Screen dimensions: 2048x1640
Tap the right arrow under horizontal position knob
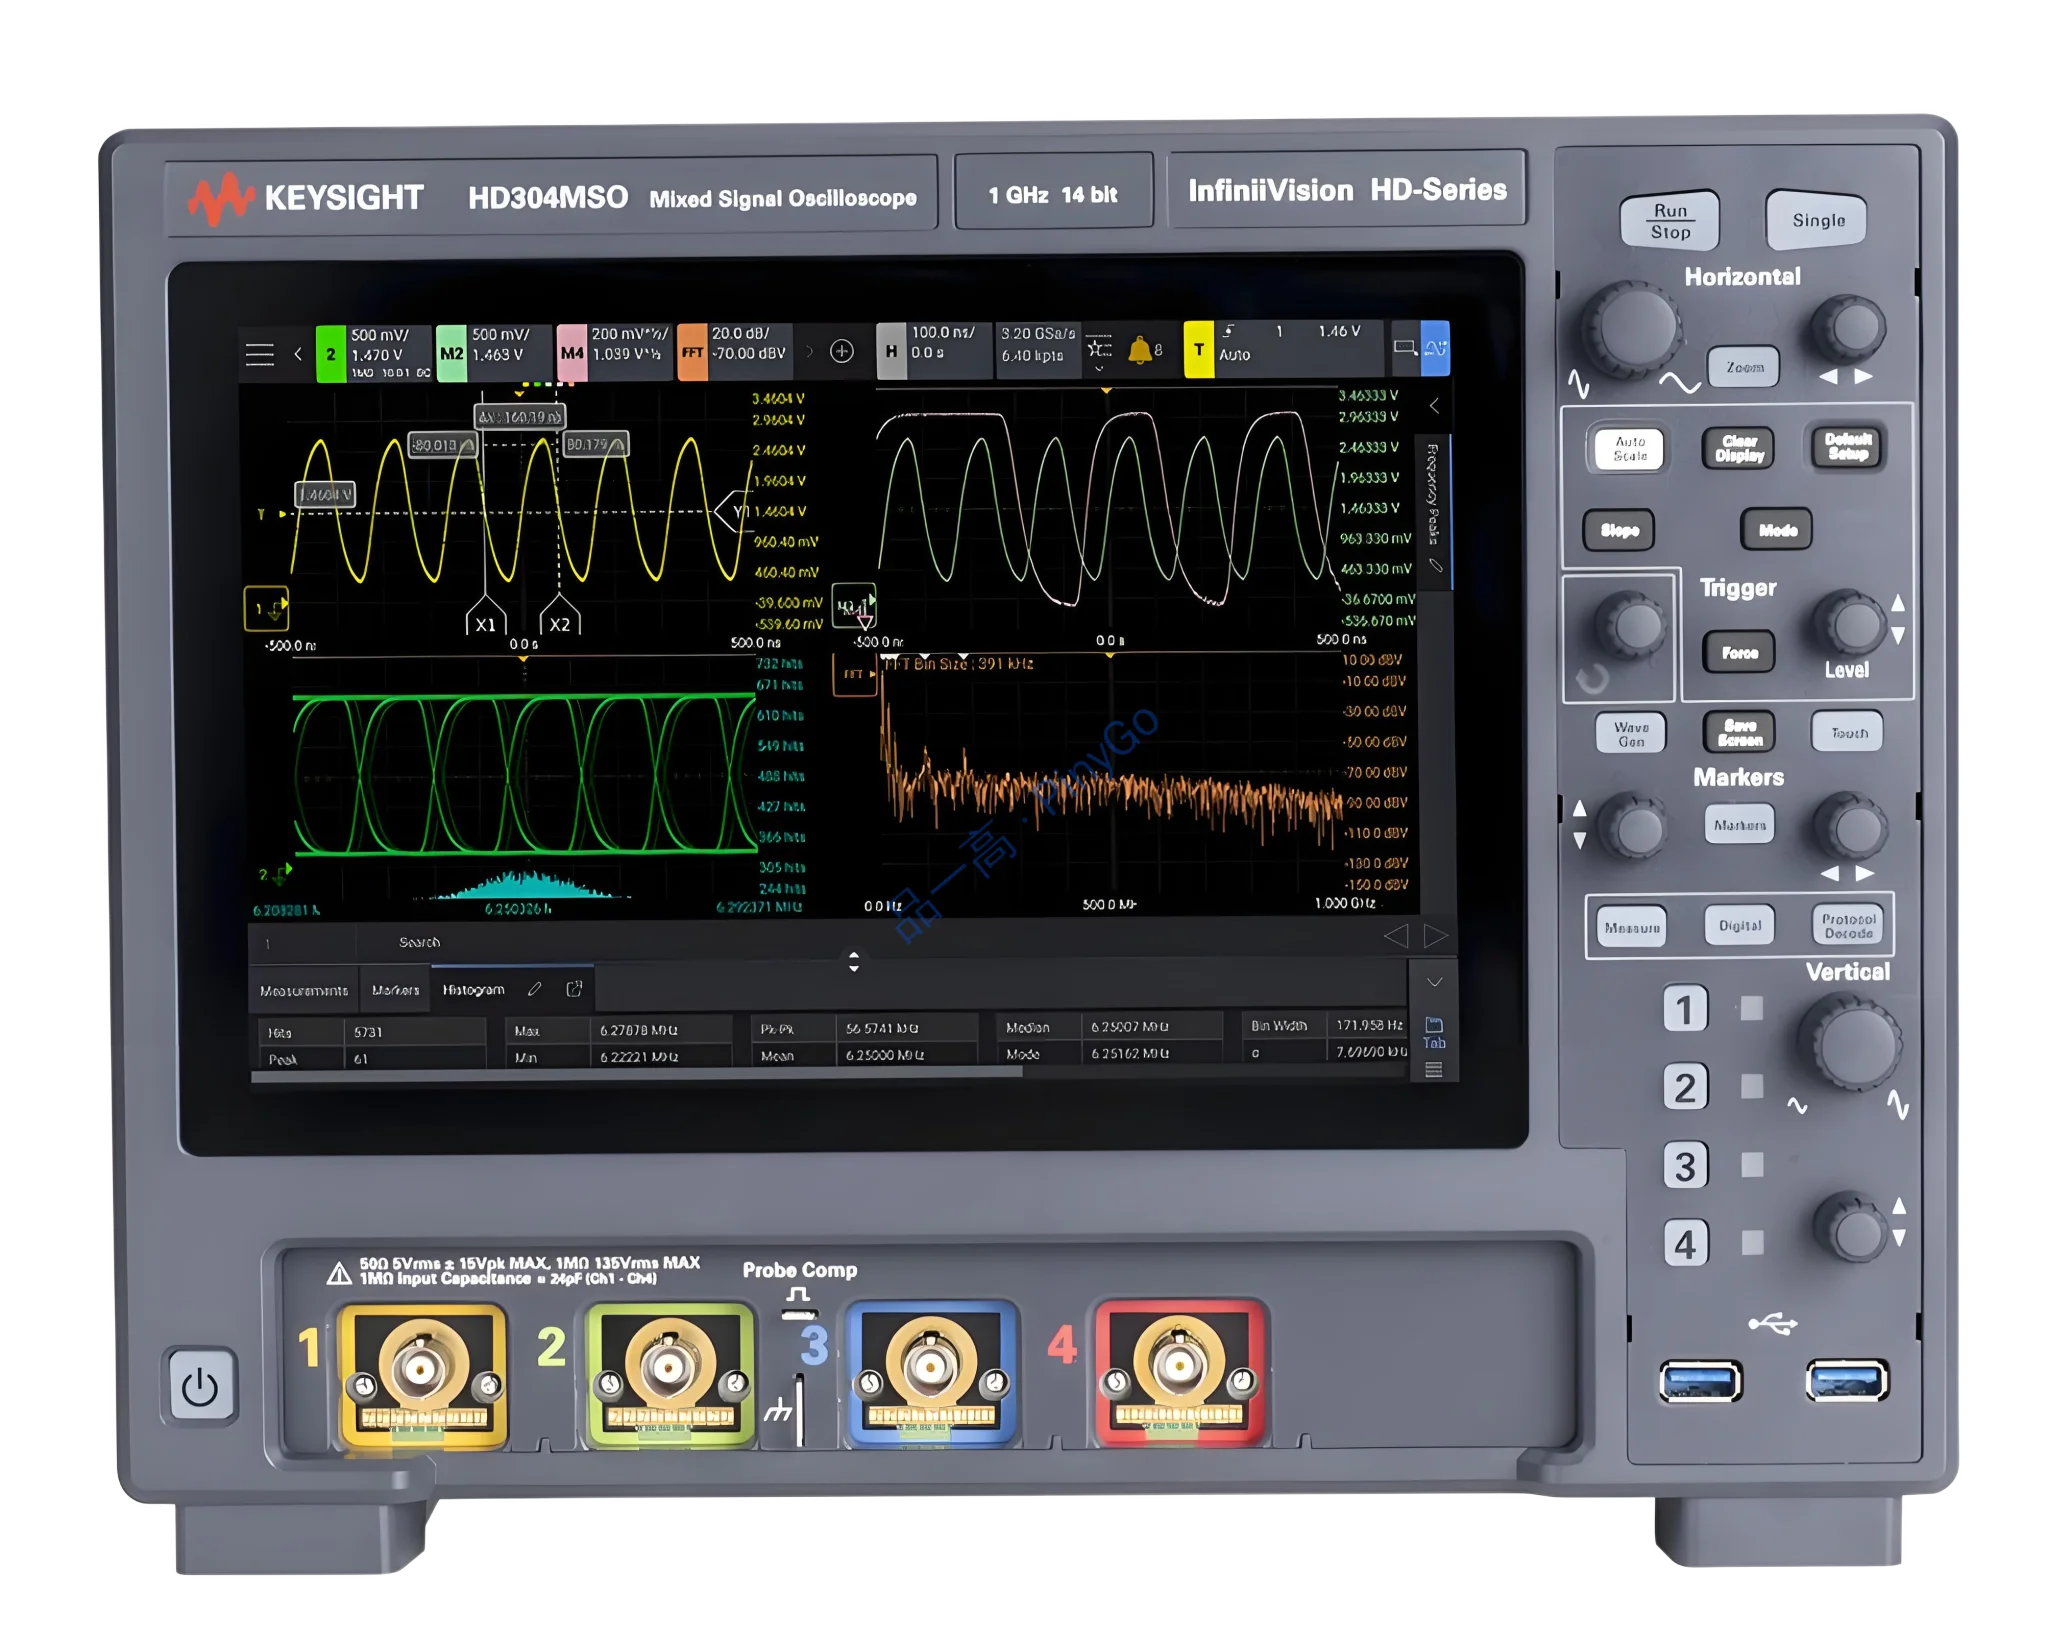(x=1864, y=377)
